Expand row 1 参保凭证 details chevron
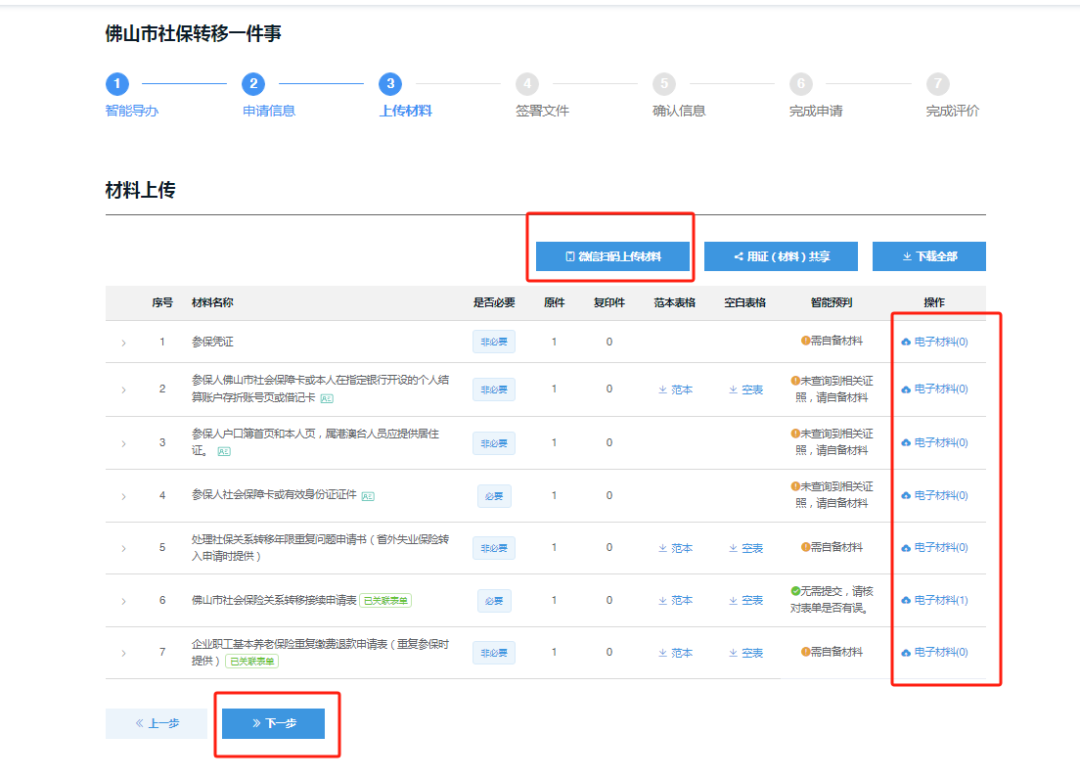 [124, 343]
